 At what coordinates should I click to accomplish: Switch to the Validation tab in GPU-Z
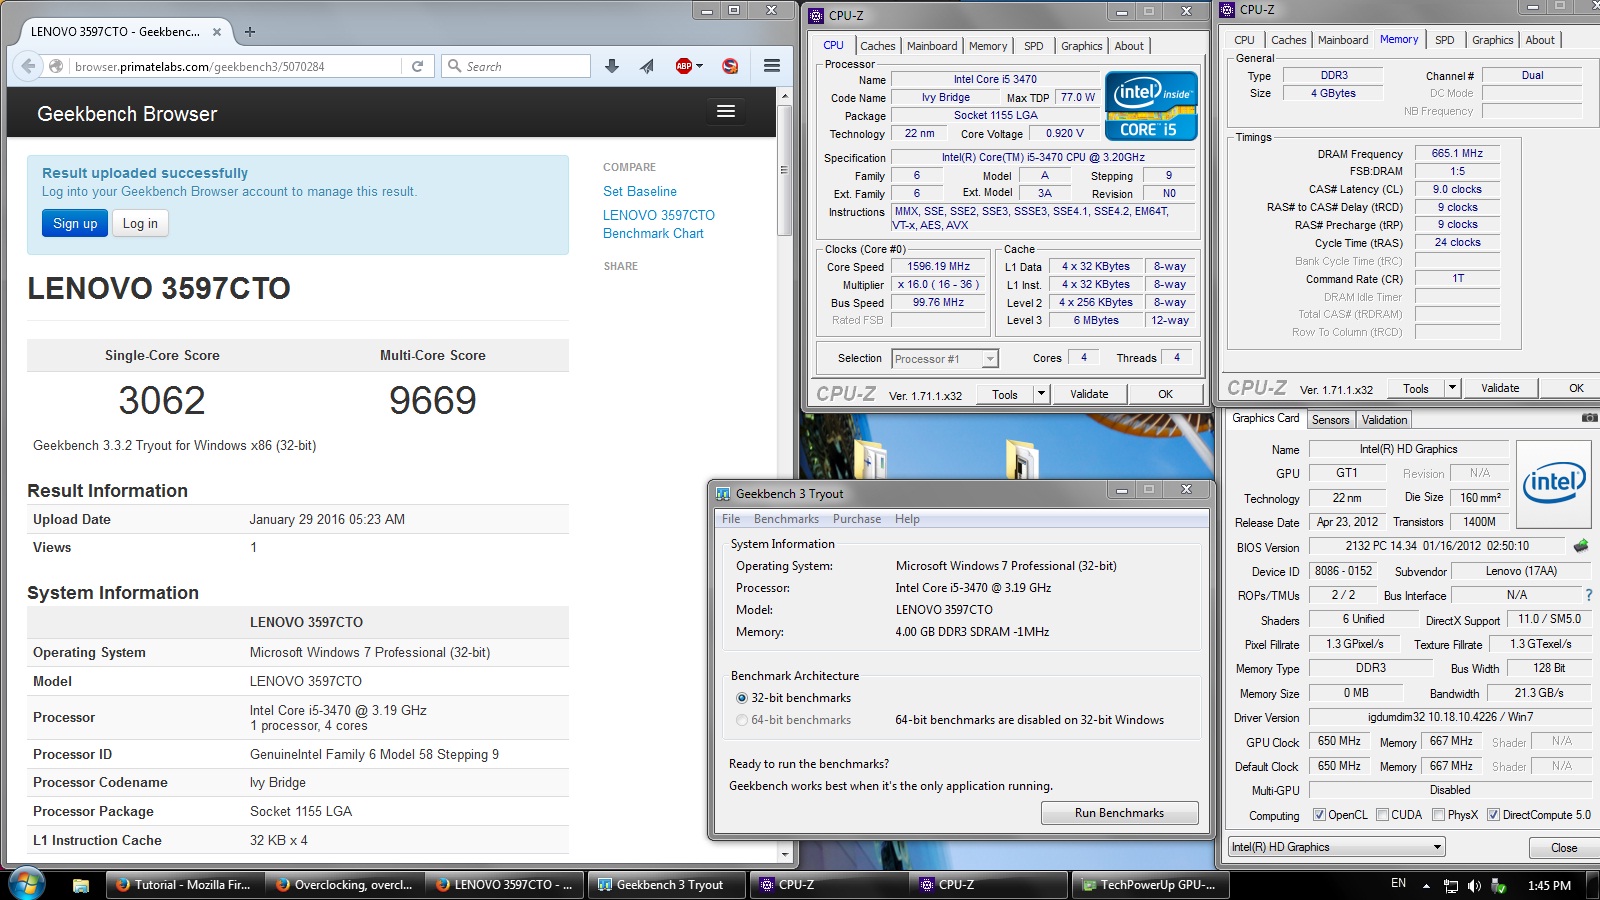click(x=1384, y=420)
